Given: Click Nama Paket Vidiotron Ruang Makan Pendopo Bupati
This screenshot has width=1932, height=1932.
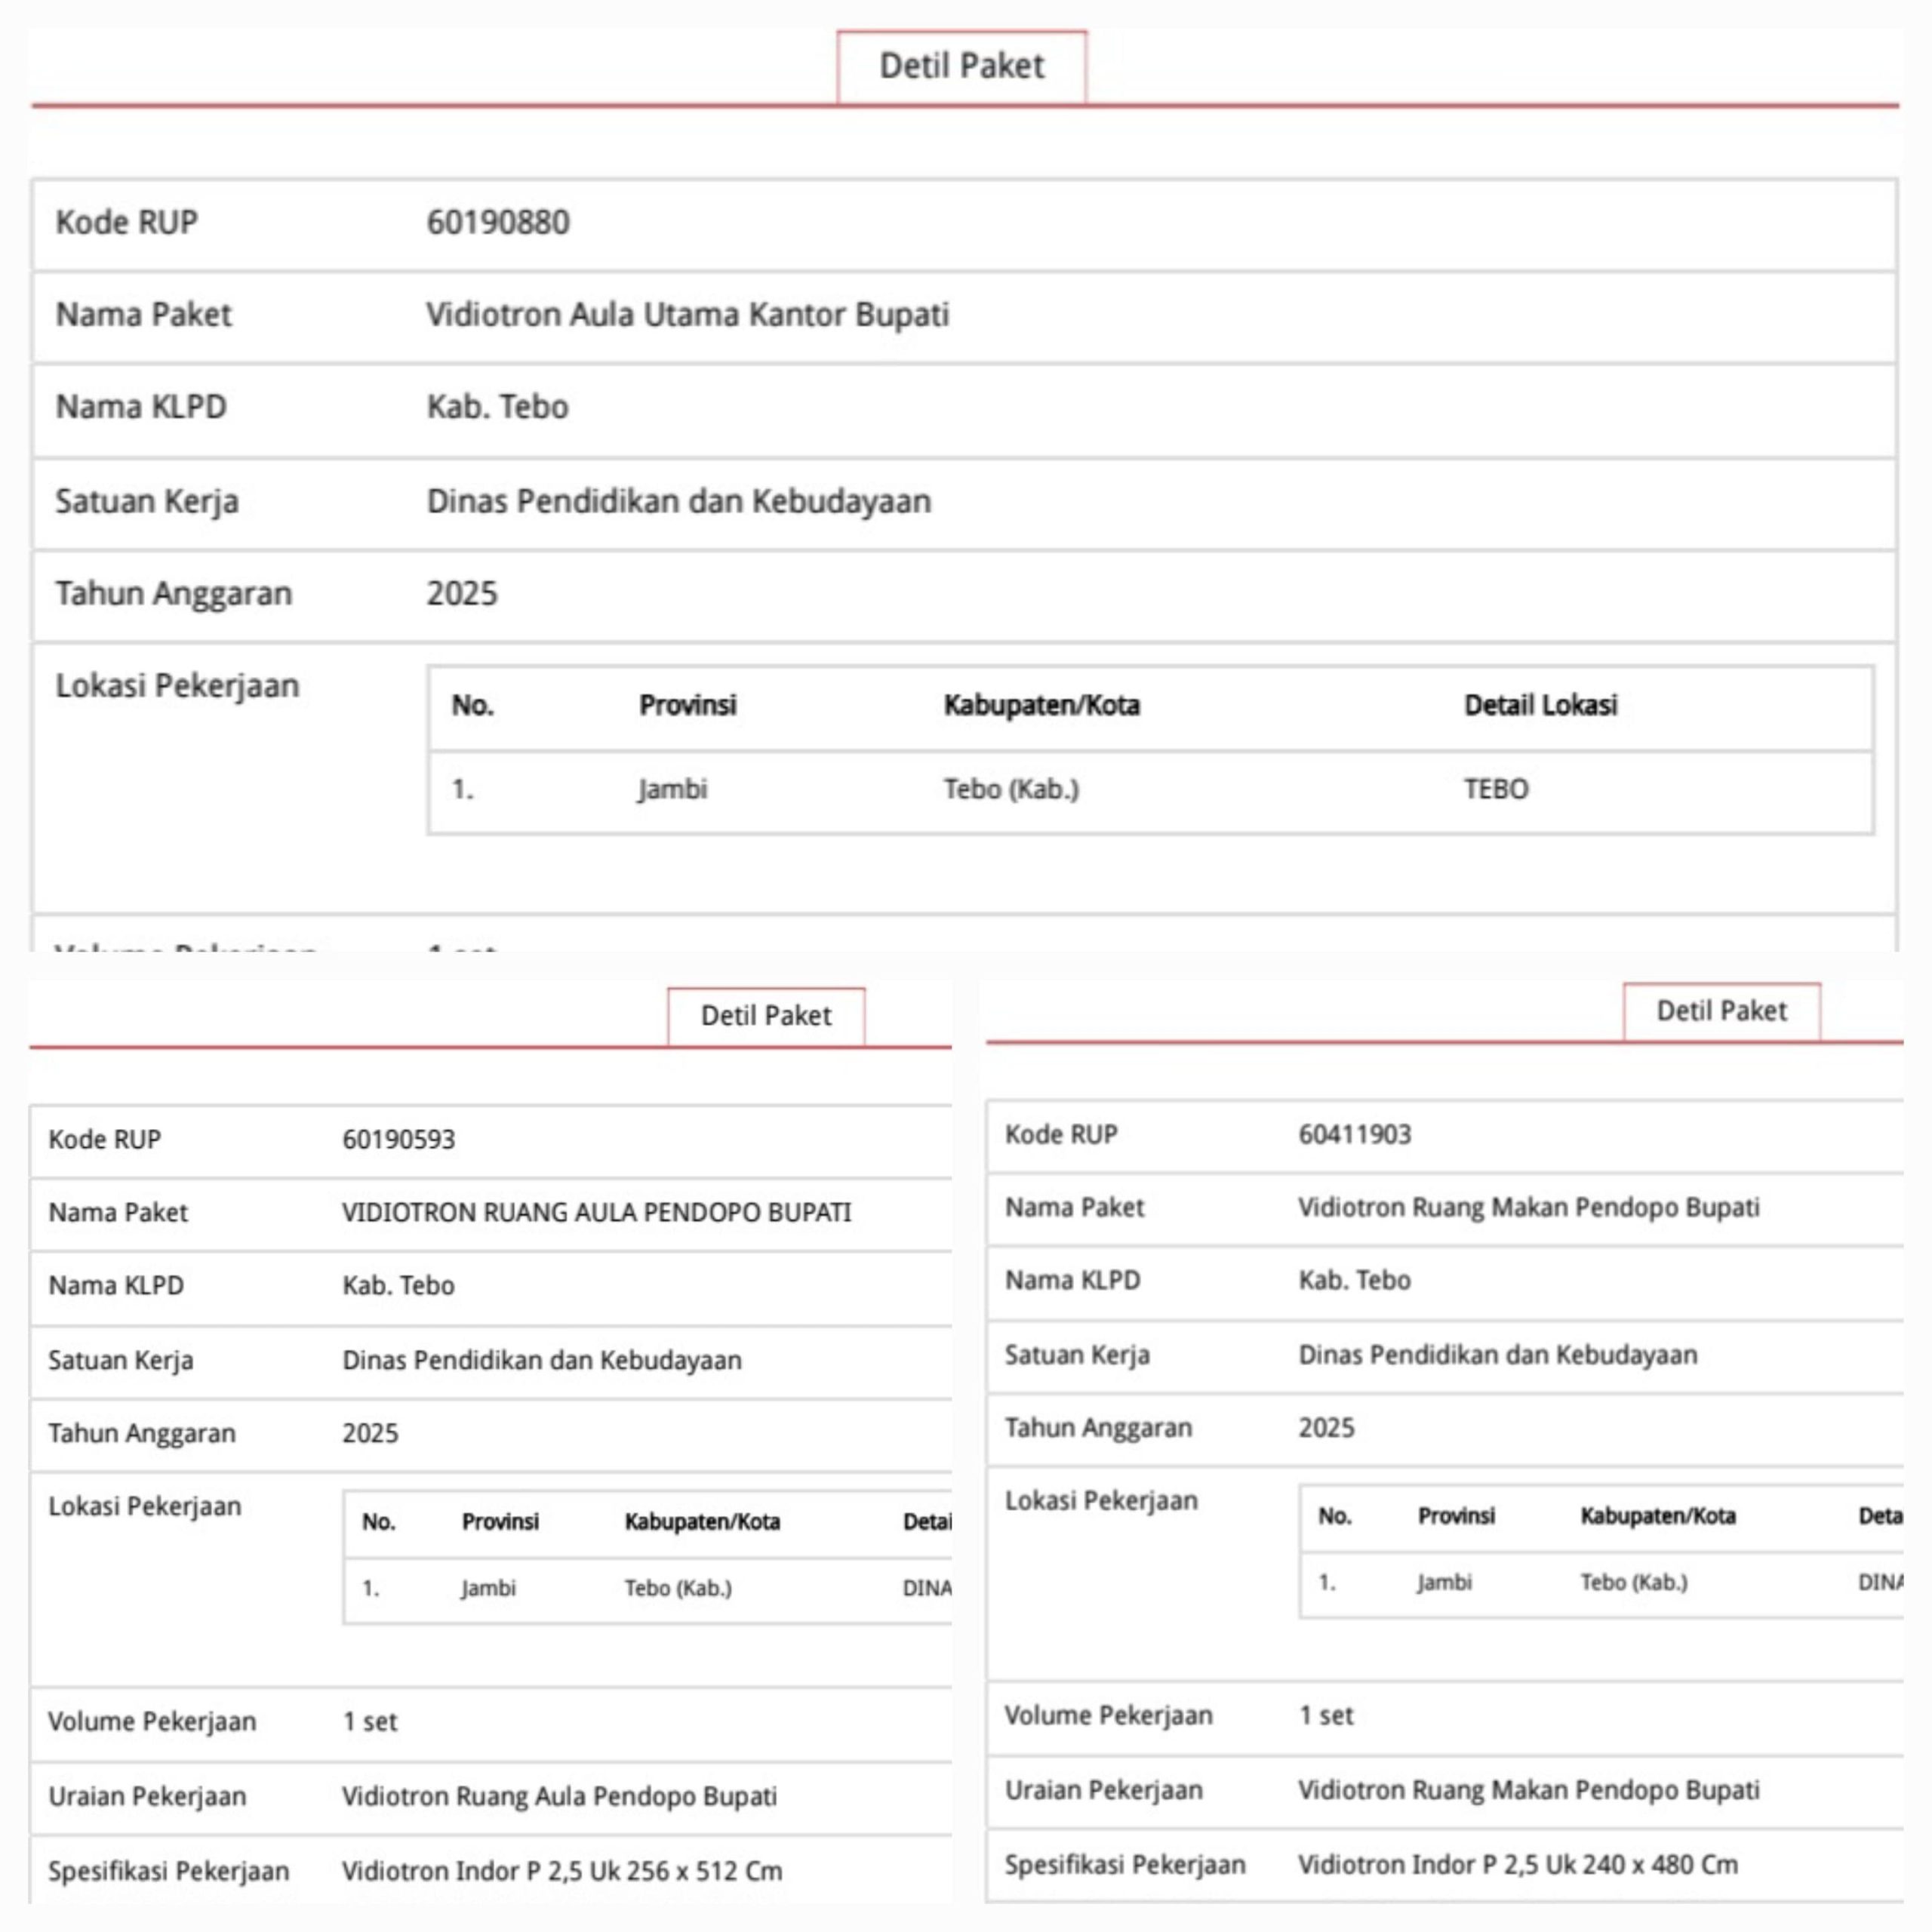Looking at the screenshot, I should 1528,1208.
